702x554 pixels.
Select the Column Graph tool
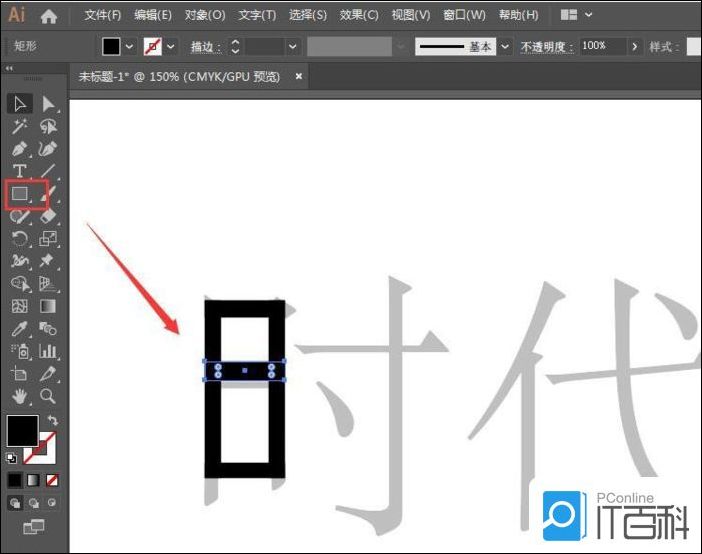(48, 351)
